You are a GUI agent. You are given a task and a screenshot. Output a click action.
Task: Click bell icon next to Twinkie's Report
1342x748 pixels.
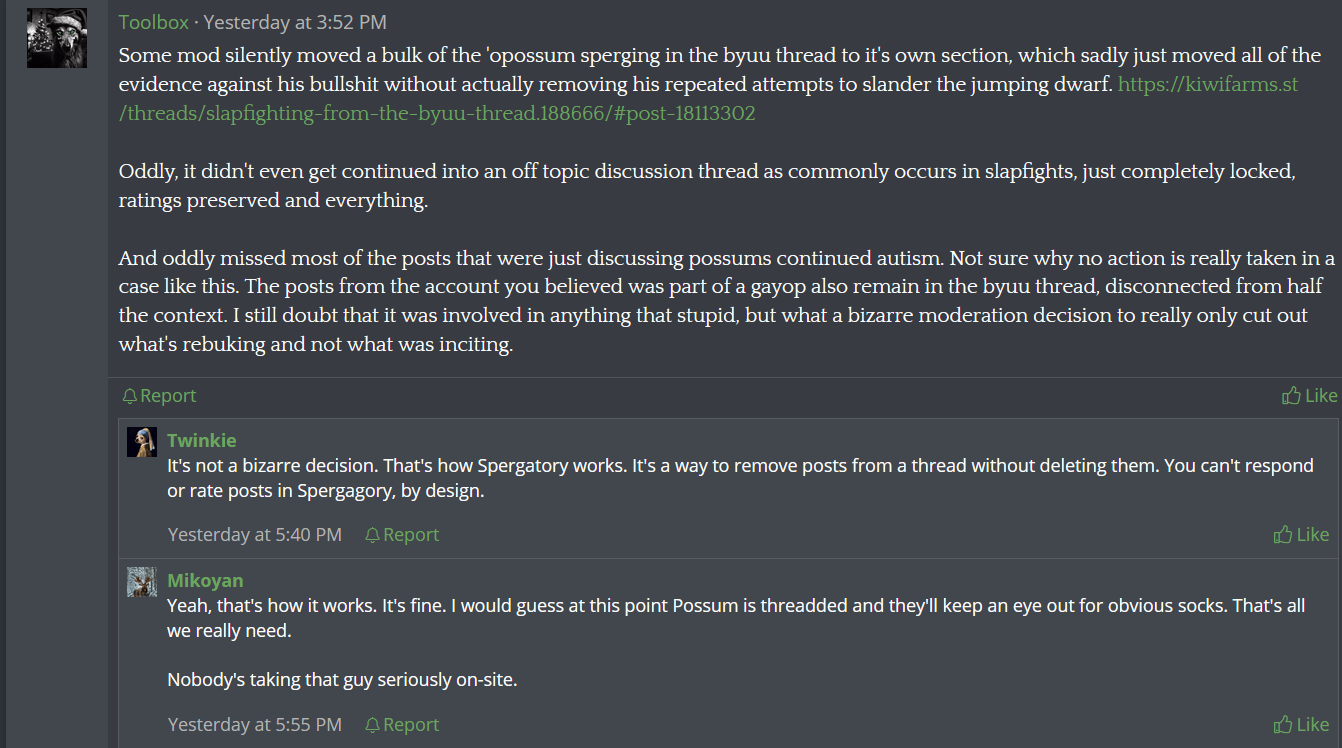(x=373, y=535)
